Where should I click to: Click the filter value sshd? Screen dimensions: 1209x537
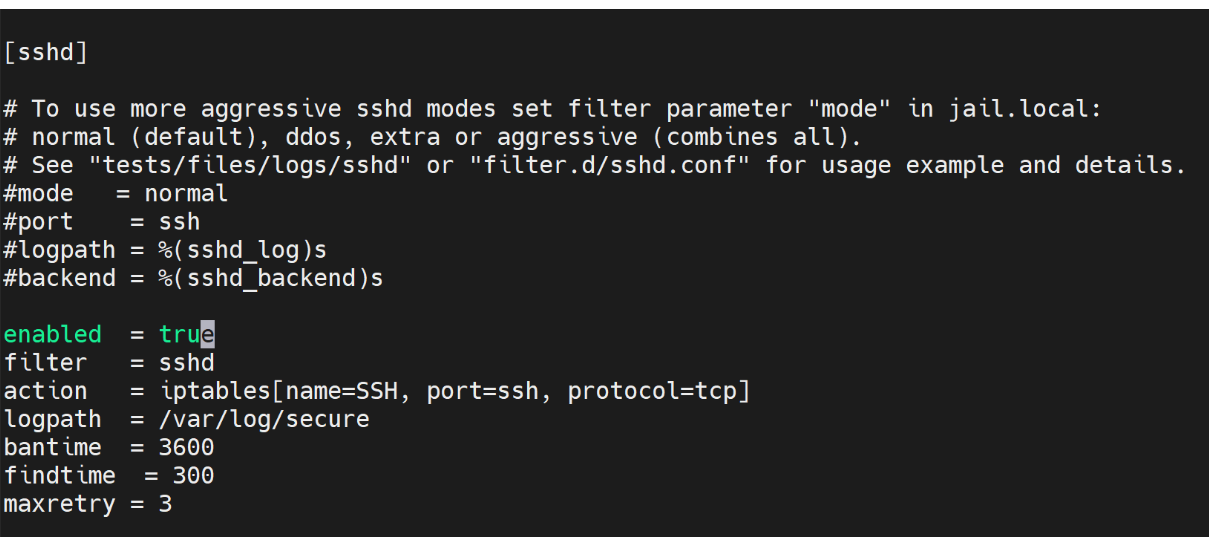pyautogui.click(x=186, y=362)
